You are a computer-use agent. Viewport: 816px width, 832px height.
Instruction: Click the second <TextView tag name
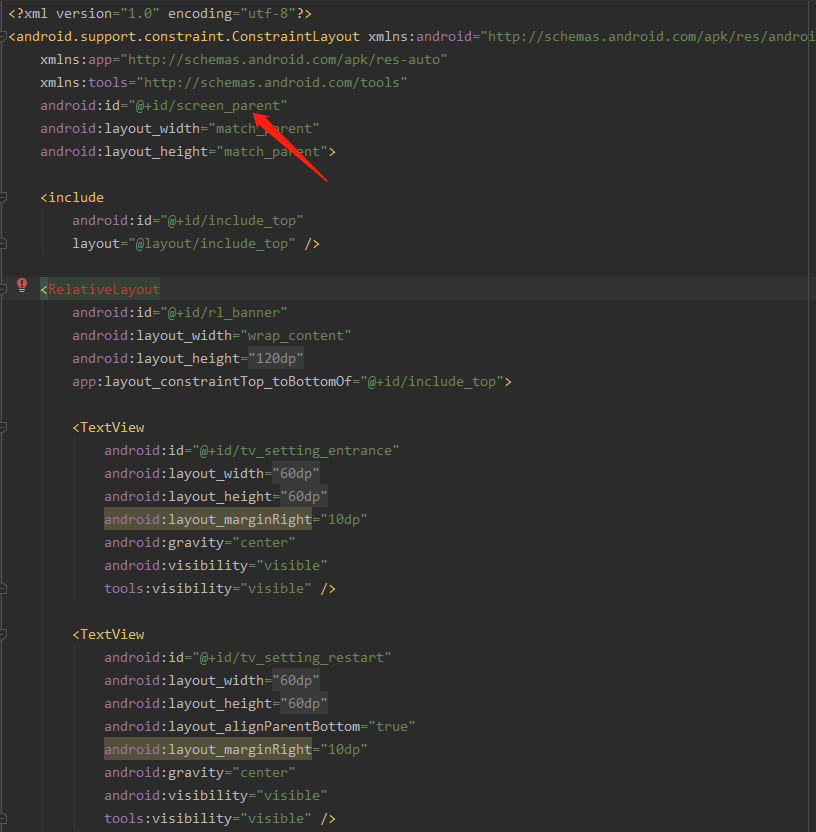(108, 634)
